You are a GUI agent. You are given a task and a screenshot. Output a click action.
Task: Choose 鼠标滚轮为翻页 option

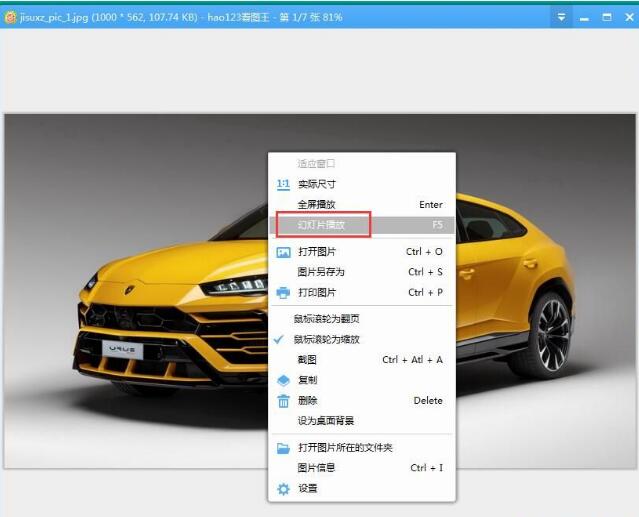click(x=362, y=319)
